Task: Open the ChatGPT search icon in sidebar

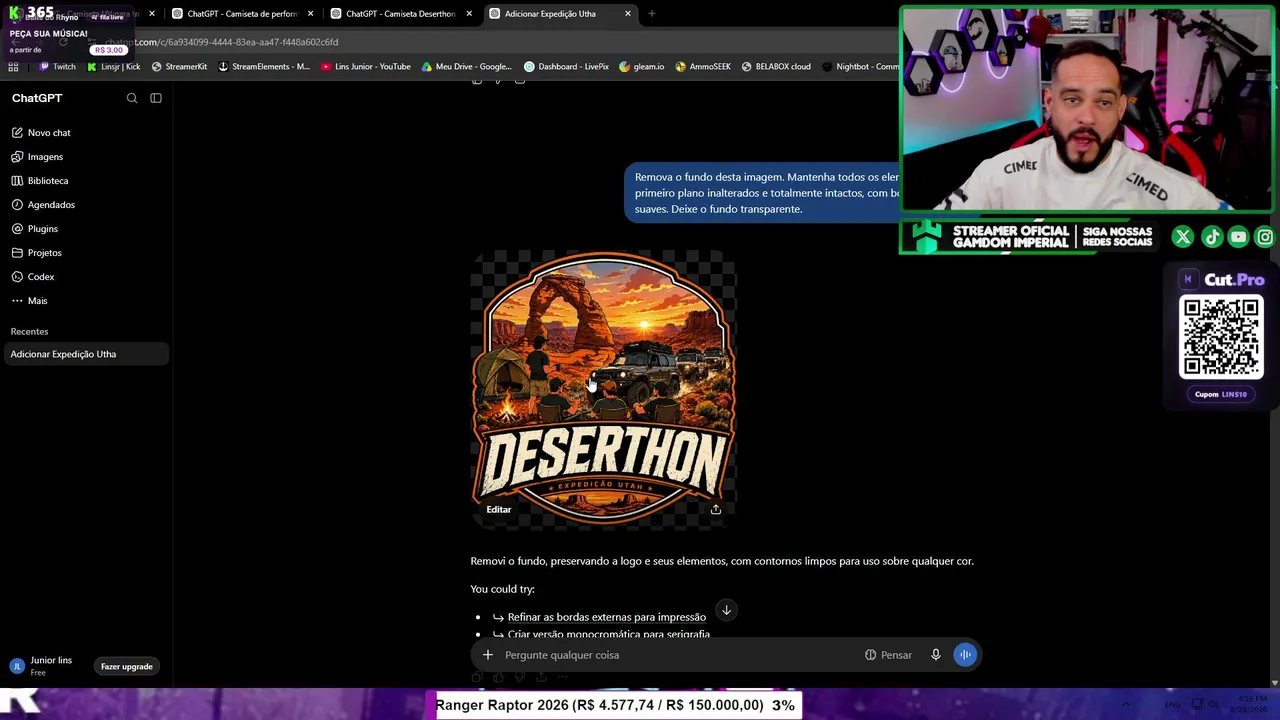Action: (x=132, y=98)
